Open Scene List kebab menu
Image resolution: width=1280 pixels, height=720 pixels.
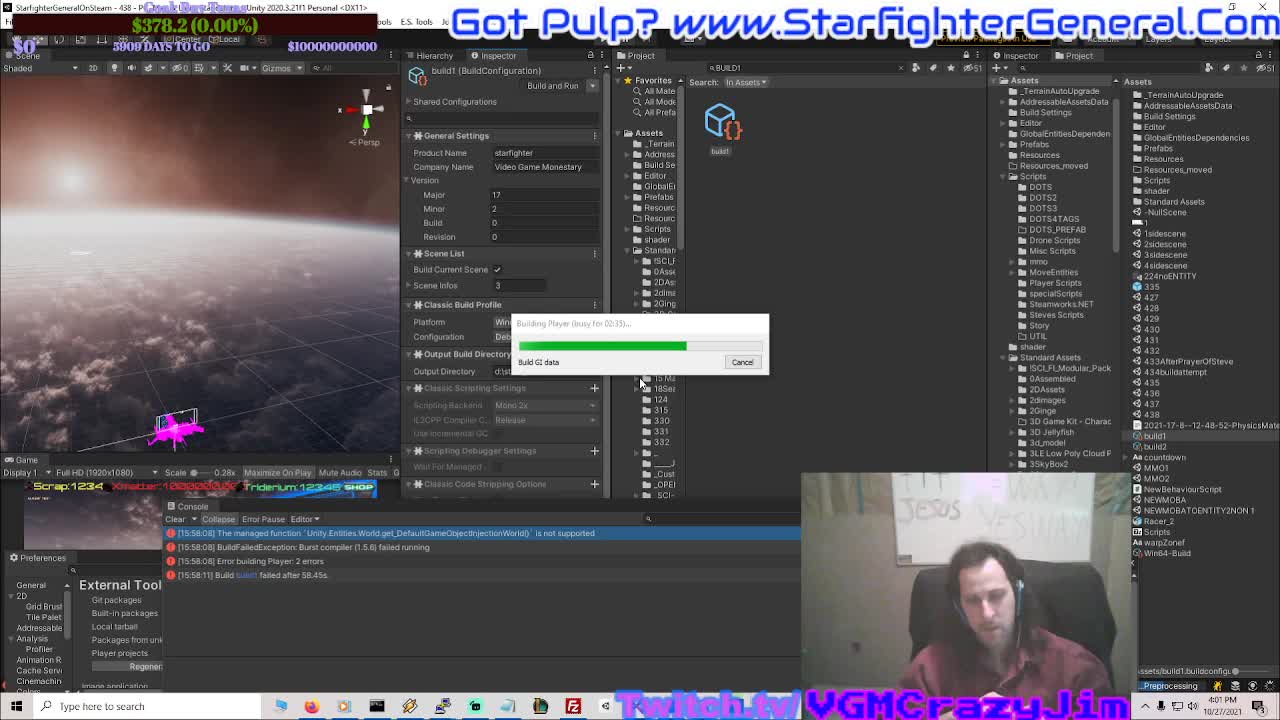coord(595,254)
